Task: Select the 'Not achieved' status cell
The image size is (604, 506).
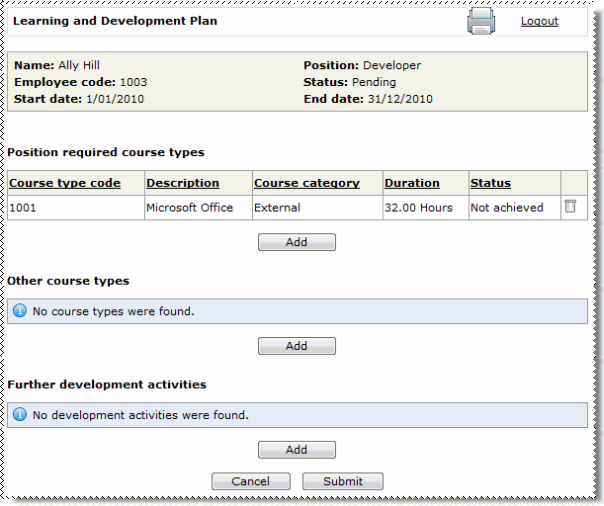Action: [515, 208]
